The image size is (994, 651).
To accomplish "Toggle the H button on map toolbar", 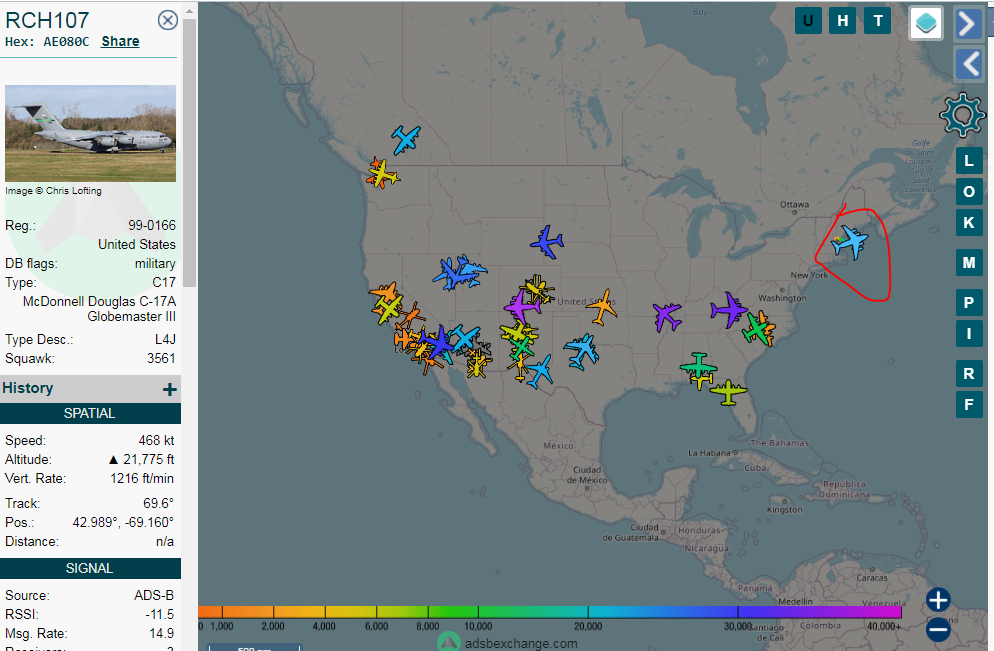I will coord(842,21).
